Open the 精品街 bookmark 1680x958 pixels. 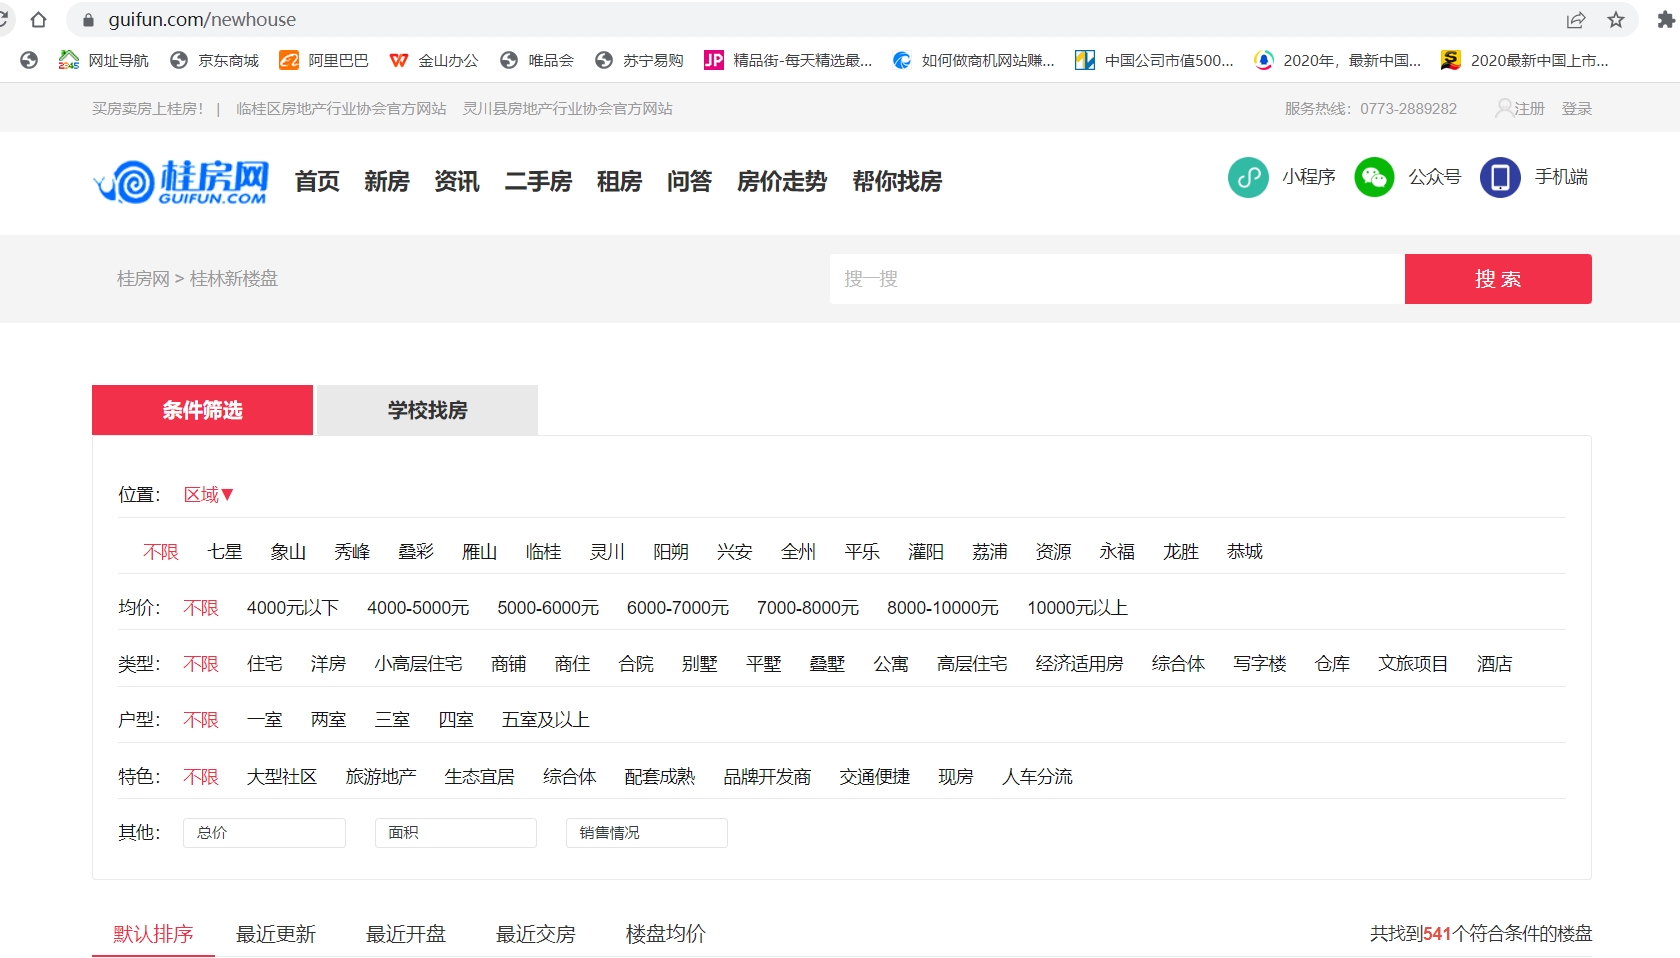[788, 61]
